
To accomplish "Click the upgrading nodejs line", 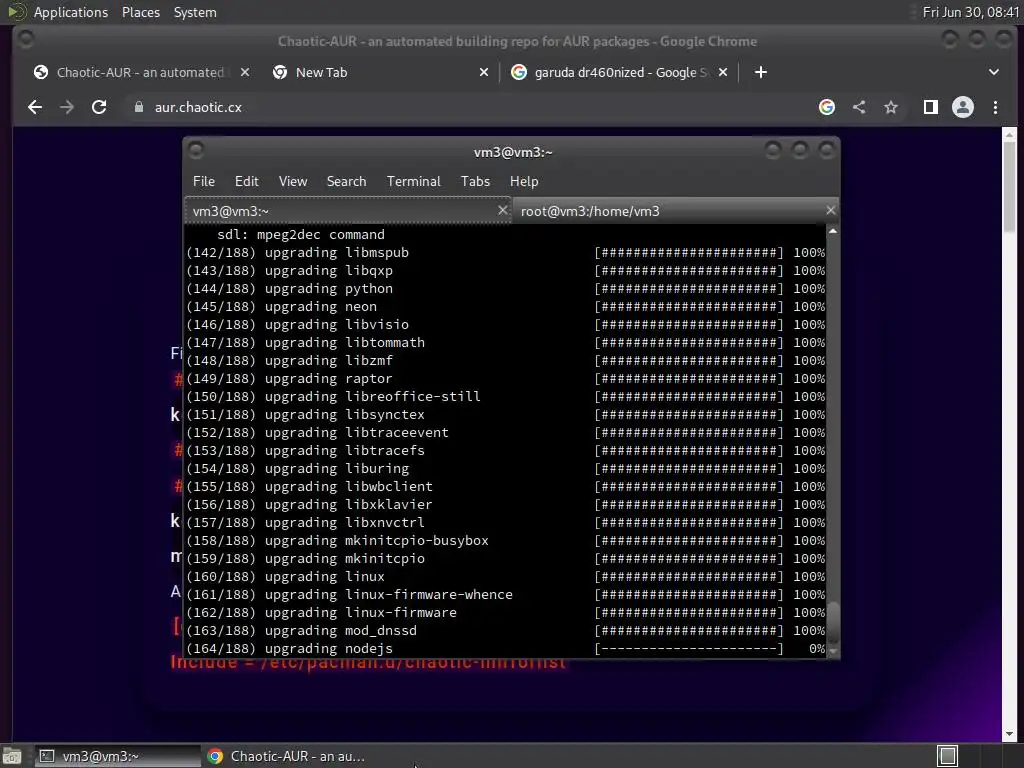I will point(505,648).
